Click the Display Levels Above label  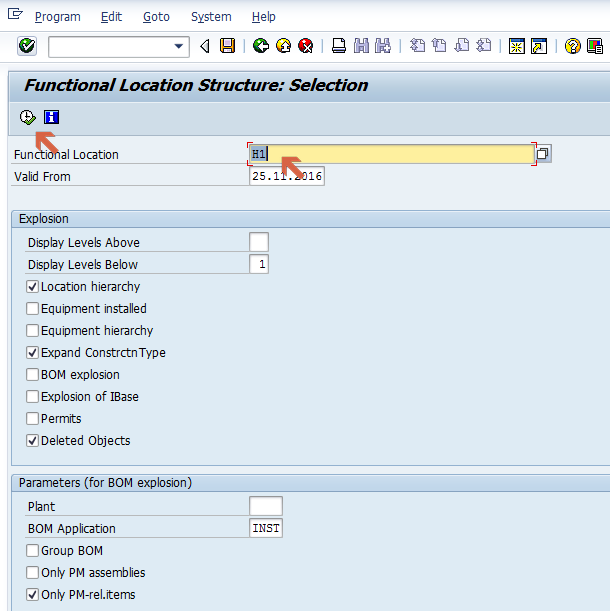[84, 243]
